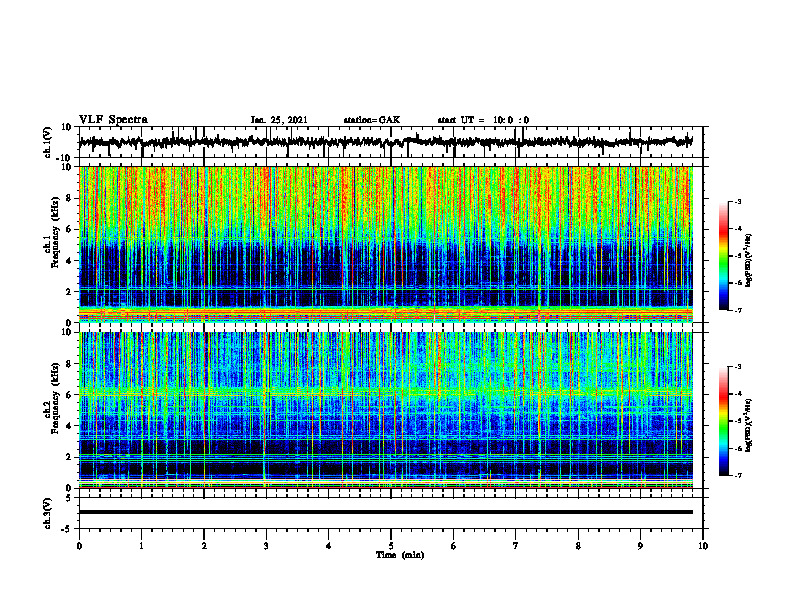Click the 'Time (min)' axis label
The image size is (792, 612).
point(400,555)
